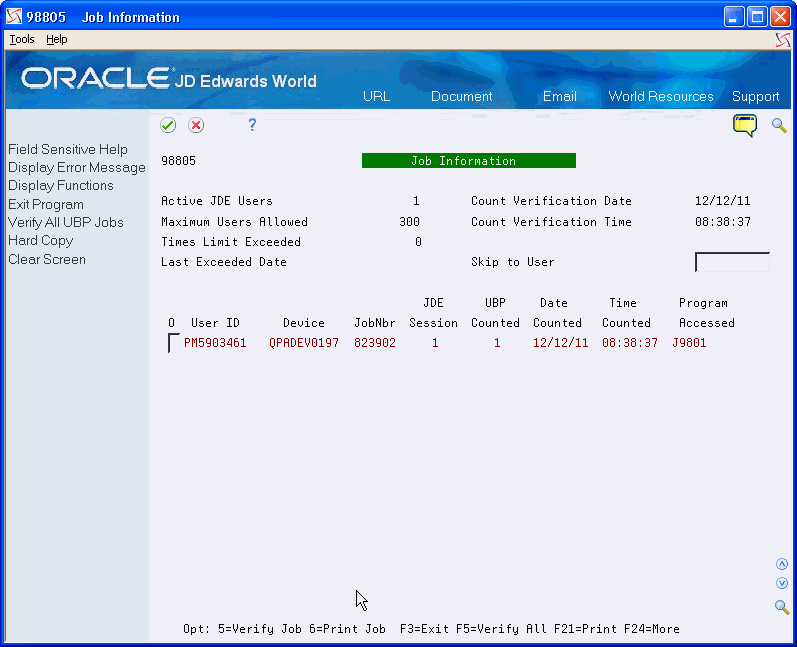Click Verify All UBP Jobs in the sidebar
This screenshot has height=647, width=797.
coord(66,223)
